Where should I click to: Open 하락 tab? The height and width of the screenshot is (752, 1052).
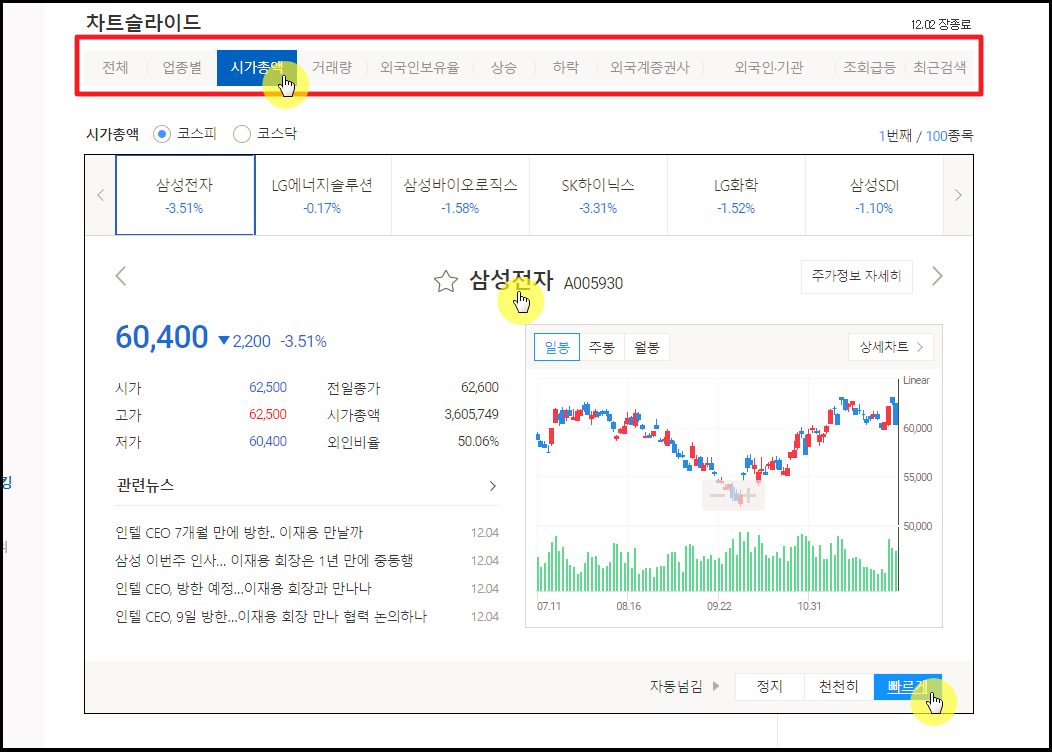point(566,68)
